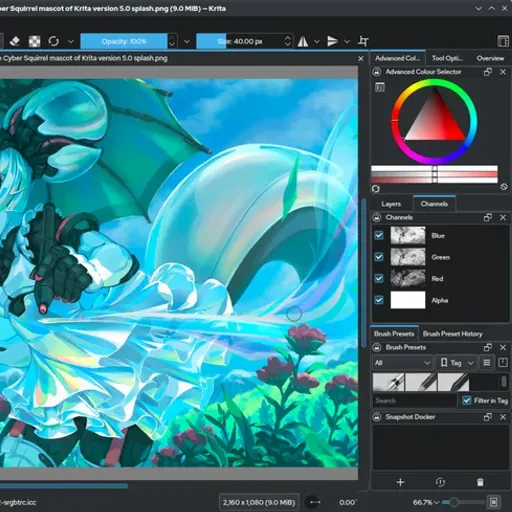512x512 pixels.
Task: Open the dropdown after the Opacity slider
Action: tap(187, 42)
